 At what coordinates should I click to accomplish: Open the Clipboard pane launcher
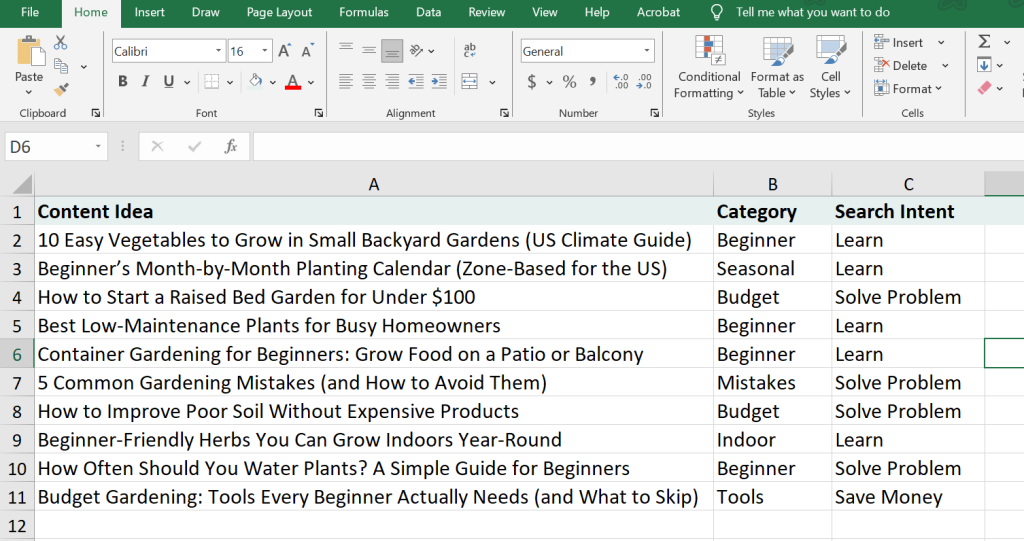96,113
